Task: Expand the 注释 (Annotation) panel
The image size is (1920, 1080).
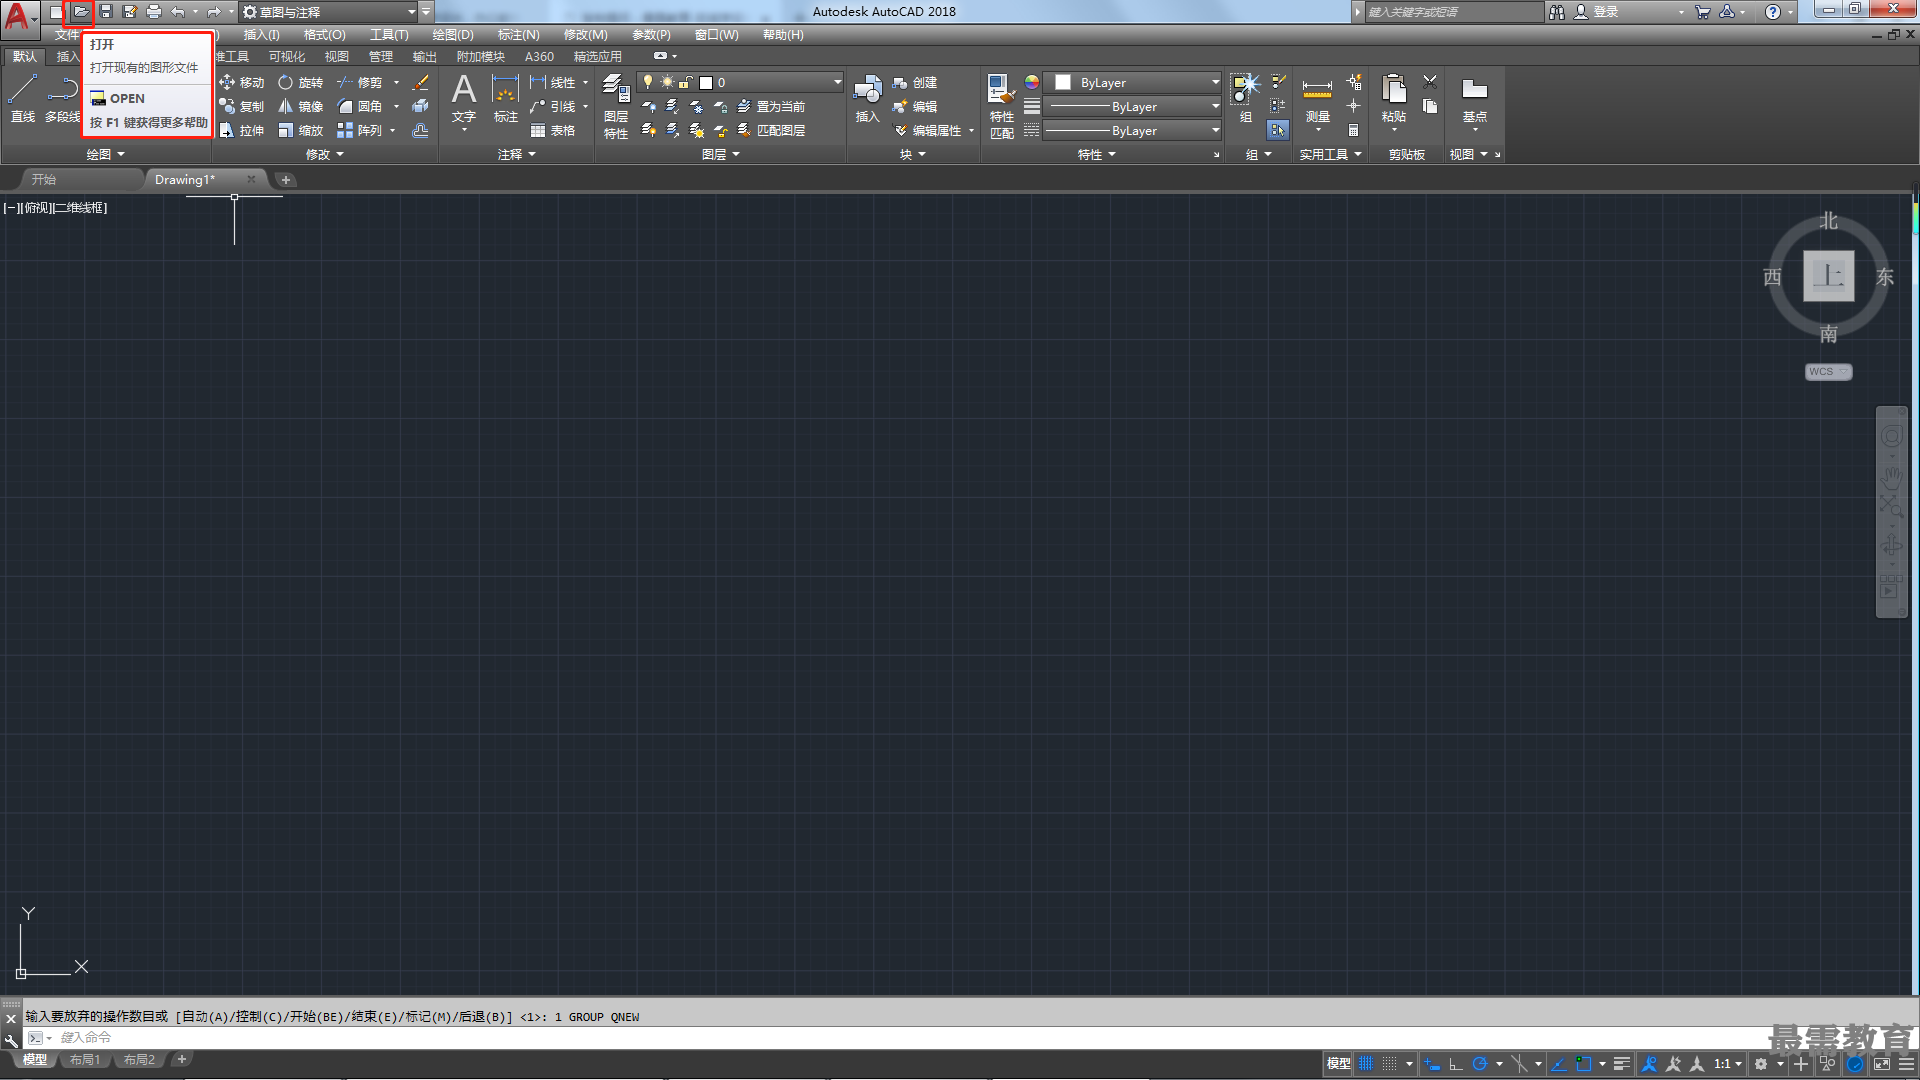Action: point(517,155)
